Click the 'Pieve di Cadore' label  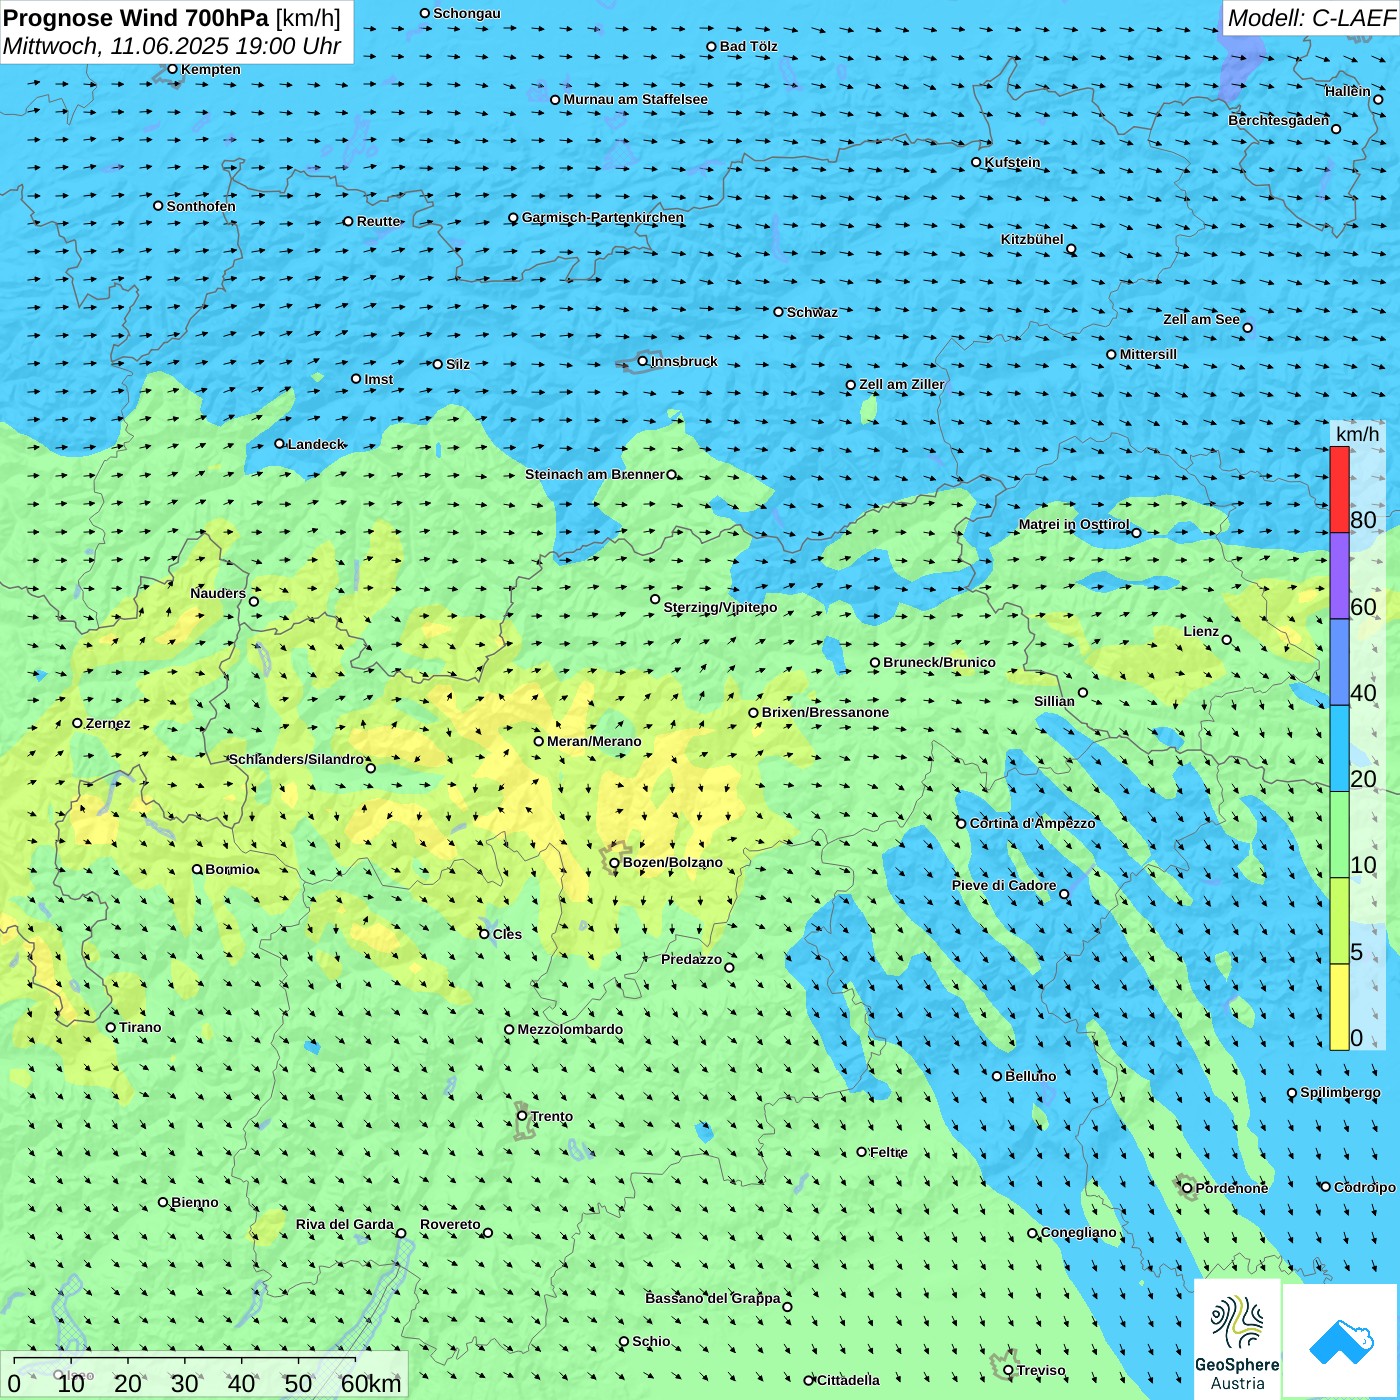pos(1004,885)
